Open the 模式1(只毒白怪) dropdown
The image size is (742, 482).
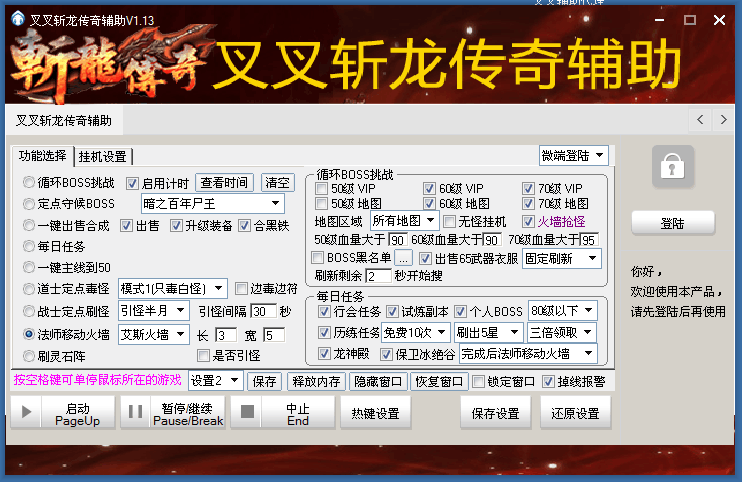(x=173, y=288)
